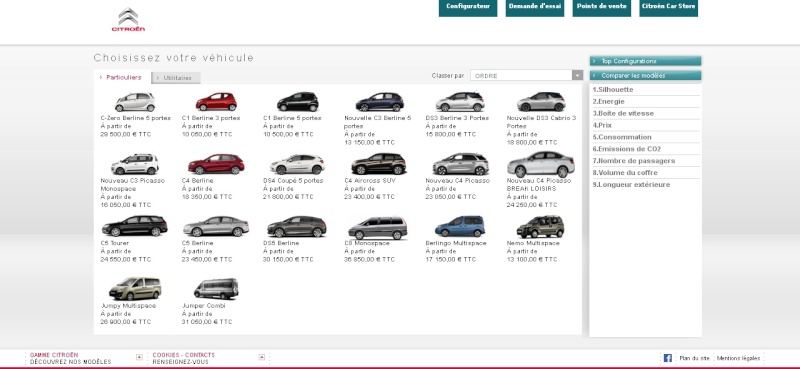
Task: Switch to the Particuliers tab
Action: click(122, 77)
